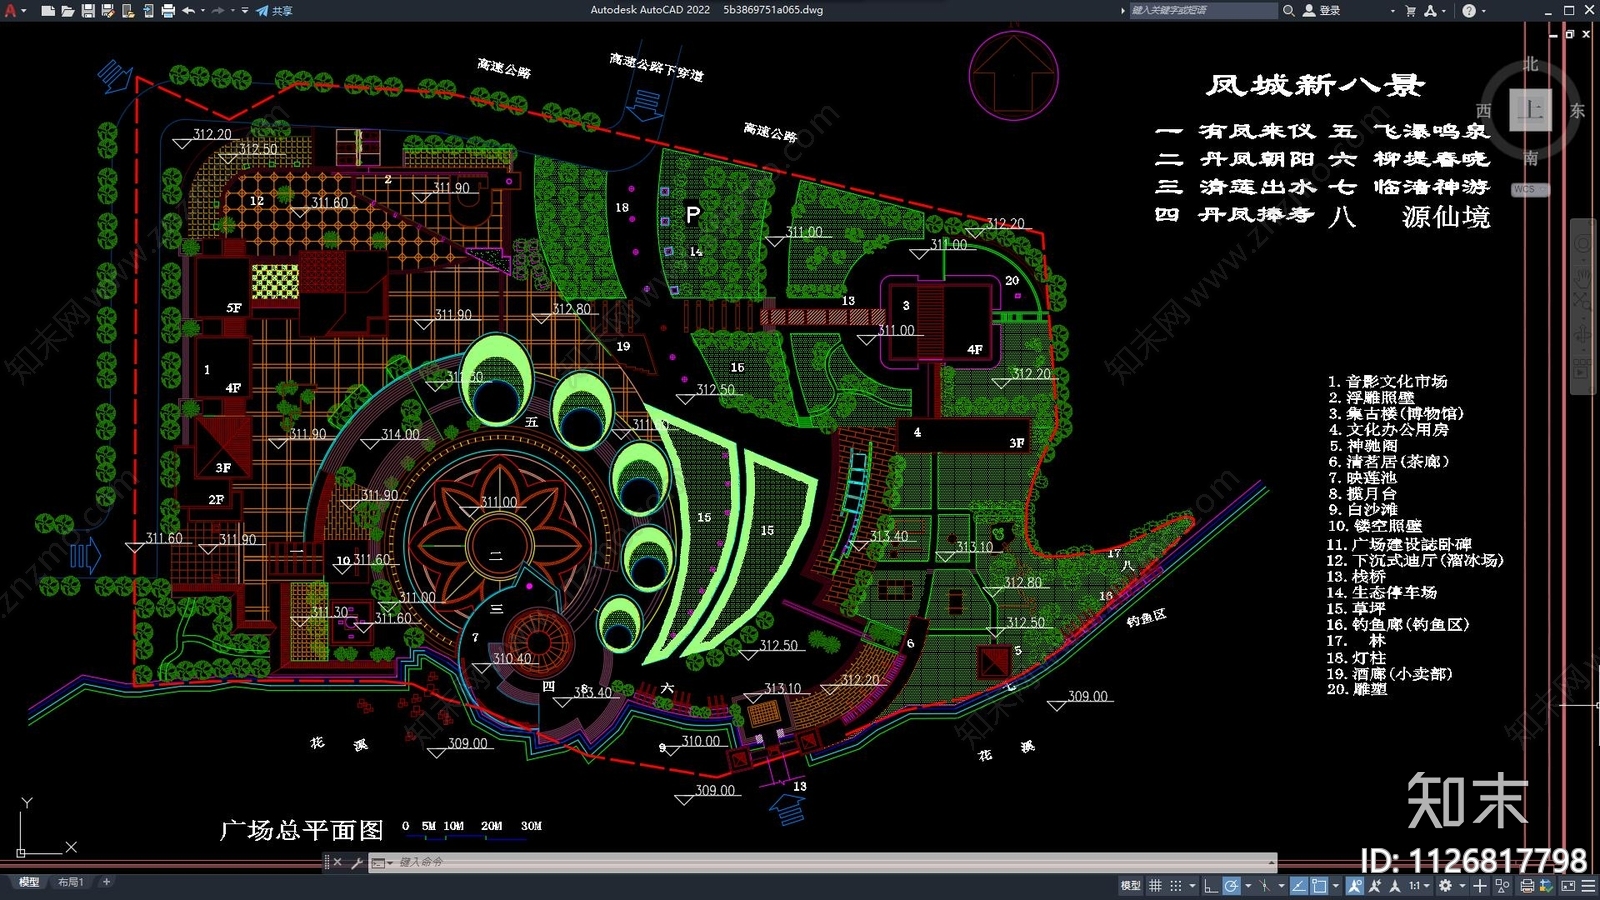The width and height of the screenshot is (1600, 900).
Task: Click the Share (共享) paper plane button
Action: pyautogui.click(x=274, y=11)
